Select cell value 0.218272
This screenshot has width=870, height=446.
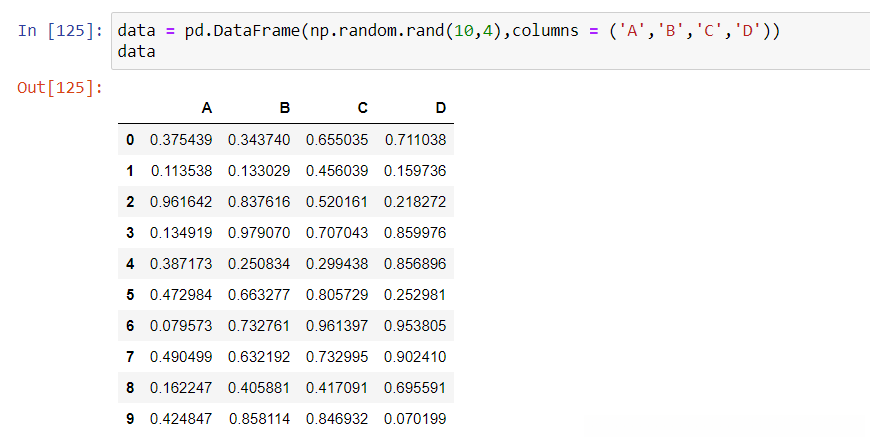(x=415, y=202)
